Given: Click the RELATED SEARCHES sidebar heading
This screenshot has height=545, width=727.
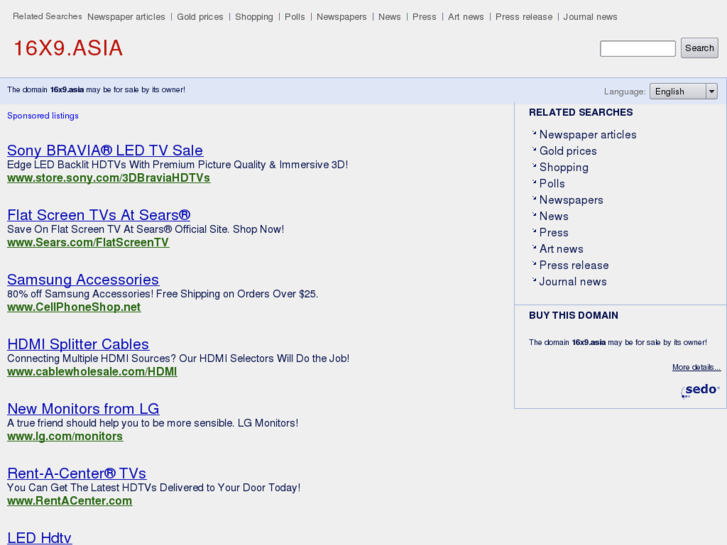Looking at the screenshot, I should point(581,112).
